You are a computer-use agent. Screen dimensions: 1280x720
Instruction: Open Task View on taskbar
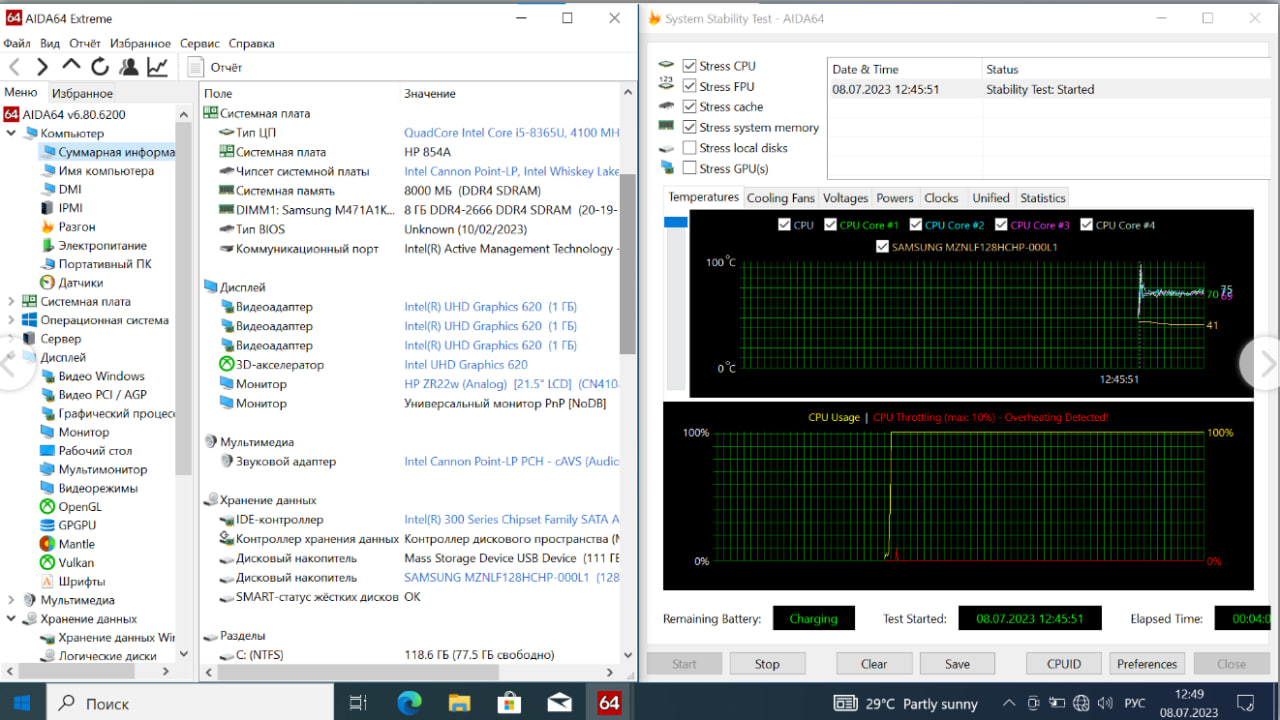(358, 703)
